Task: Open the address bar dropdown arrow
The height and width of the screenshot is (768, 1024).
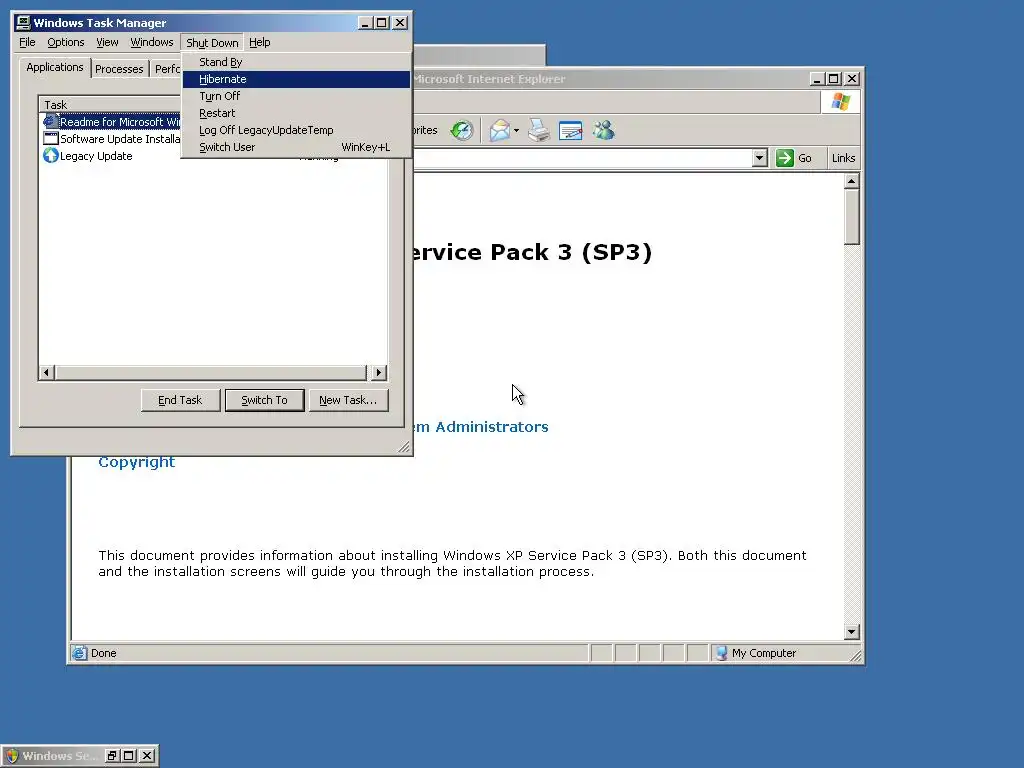Action: (x=759, y=158)
